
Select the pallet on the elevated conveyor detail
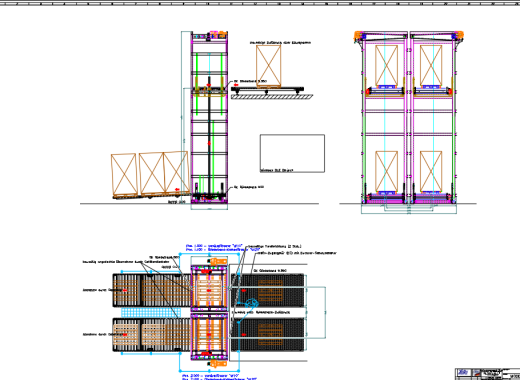[268, 66]
